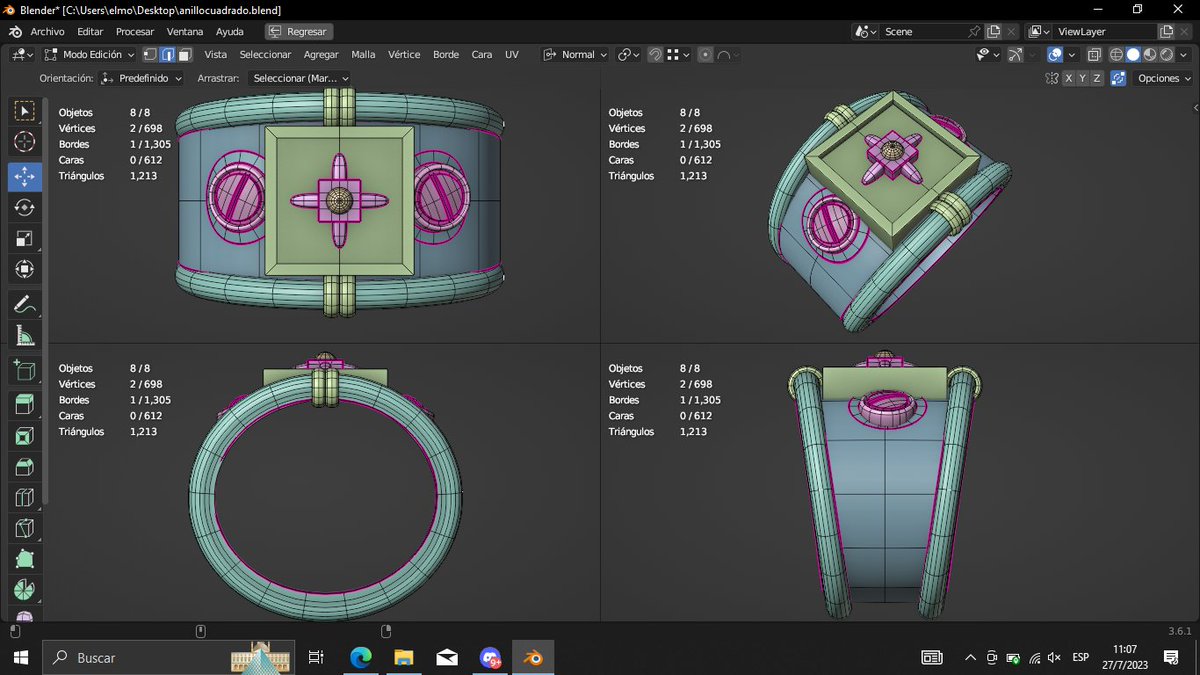
Task: Open the Ventana menu
Action: pos(185,32)
